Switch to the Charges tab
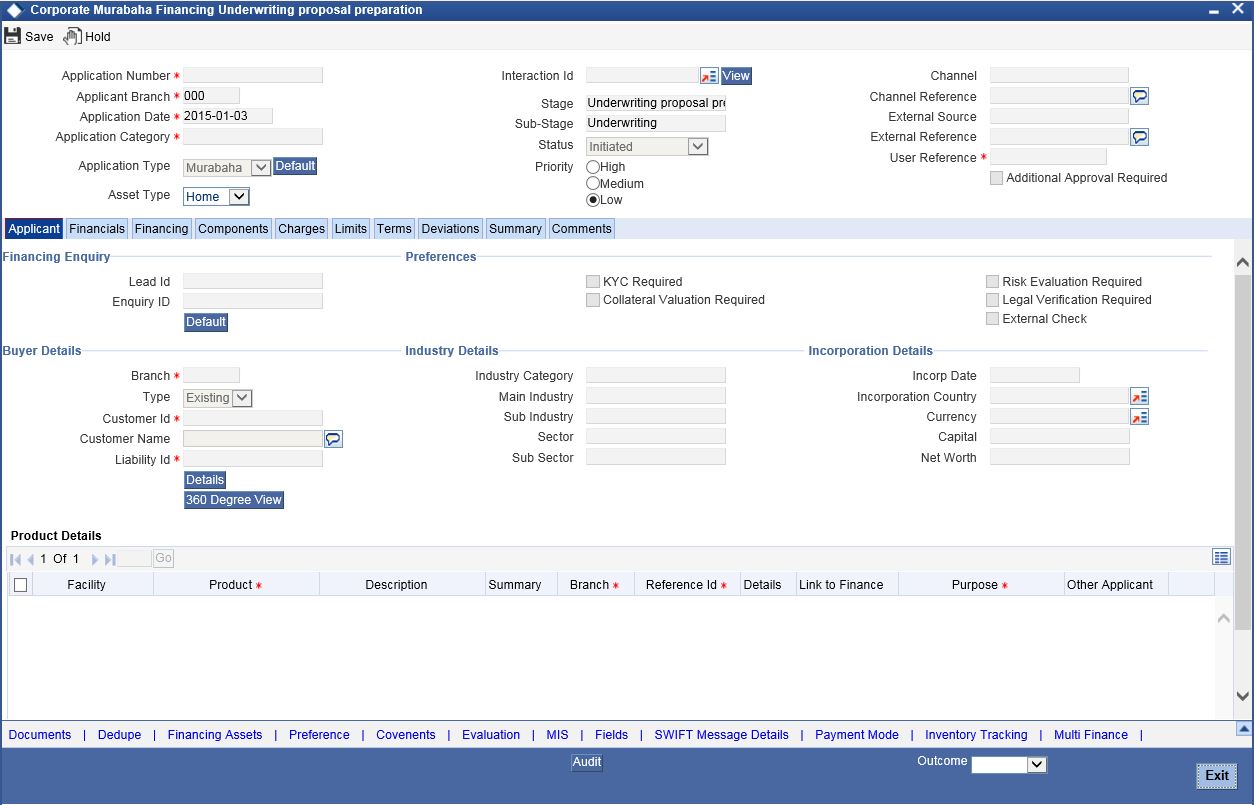The width and height of the screenshot is (1254, 805). [x=301, y=229]
